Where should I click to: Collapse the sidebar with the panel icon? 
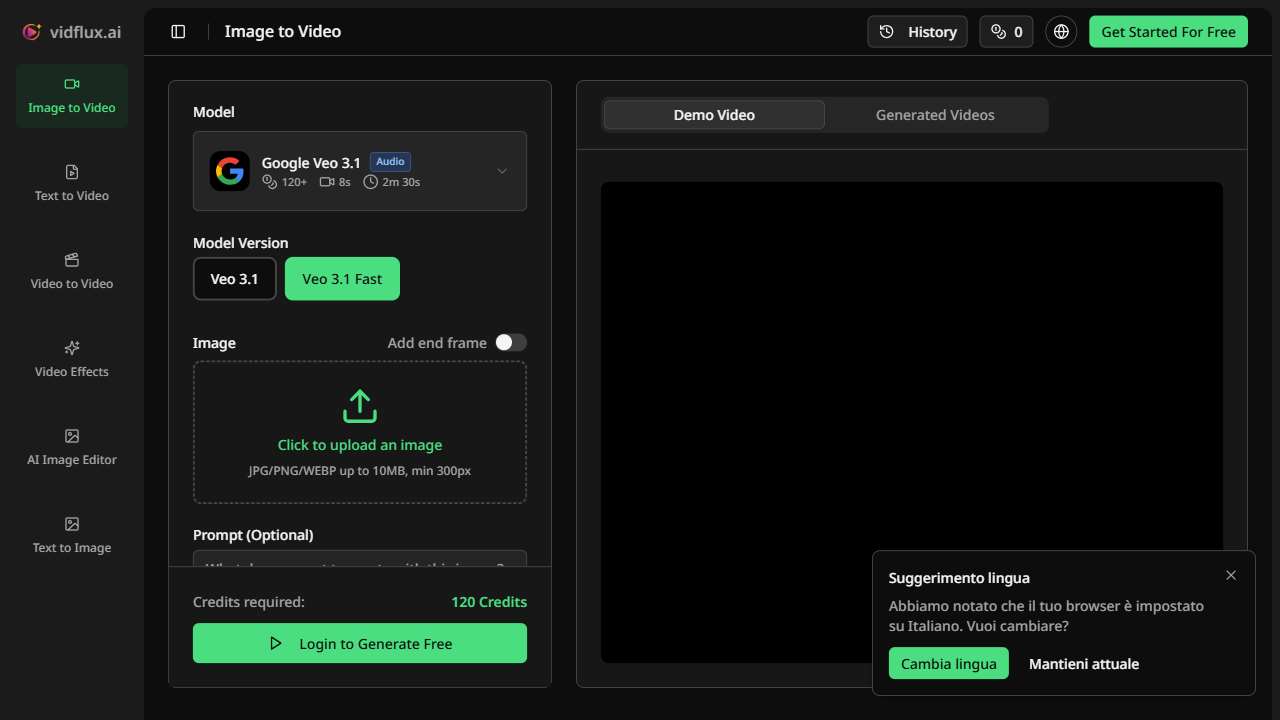click(x=178, y=31)
